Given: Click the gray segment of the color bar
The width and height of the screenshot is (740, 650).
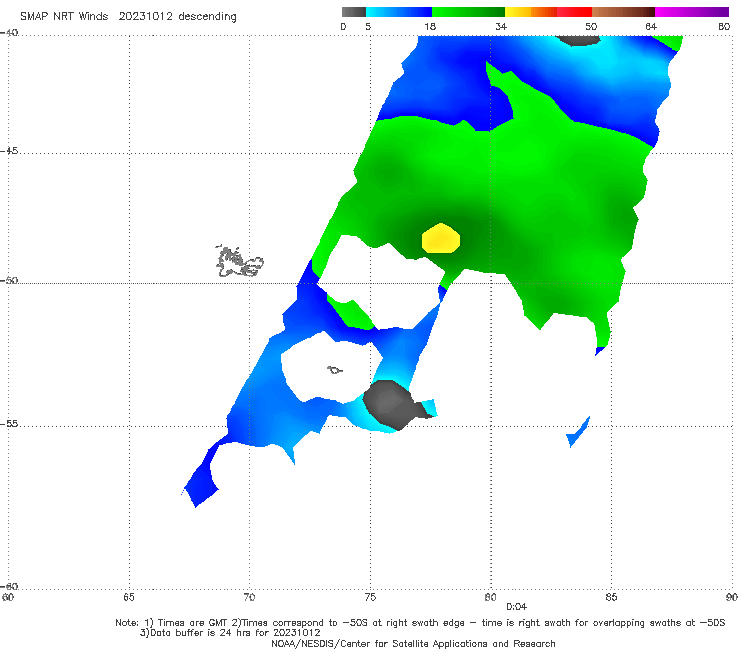Looking at the screenshot, I should pyautogui.click(x=354, y=12).
